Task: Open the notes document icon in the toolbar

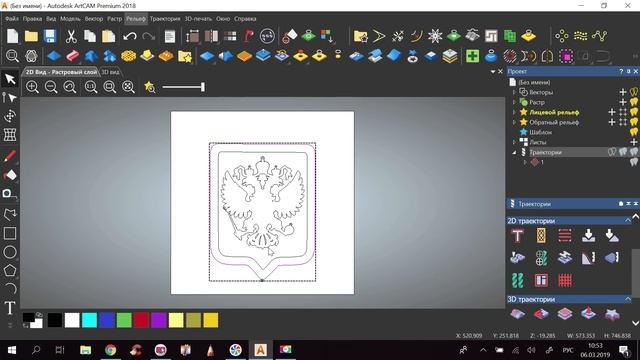Action: (170, 36)
